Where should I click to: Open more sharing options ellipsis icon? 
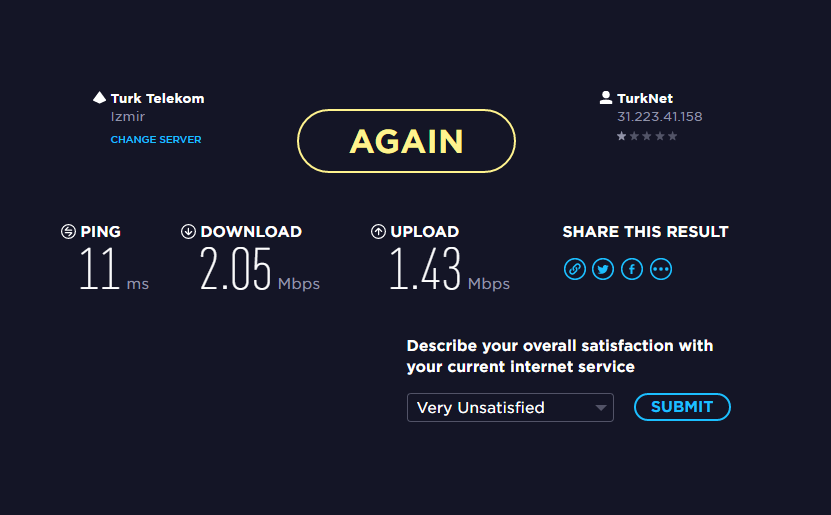click(x=661, y=269)
